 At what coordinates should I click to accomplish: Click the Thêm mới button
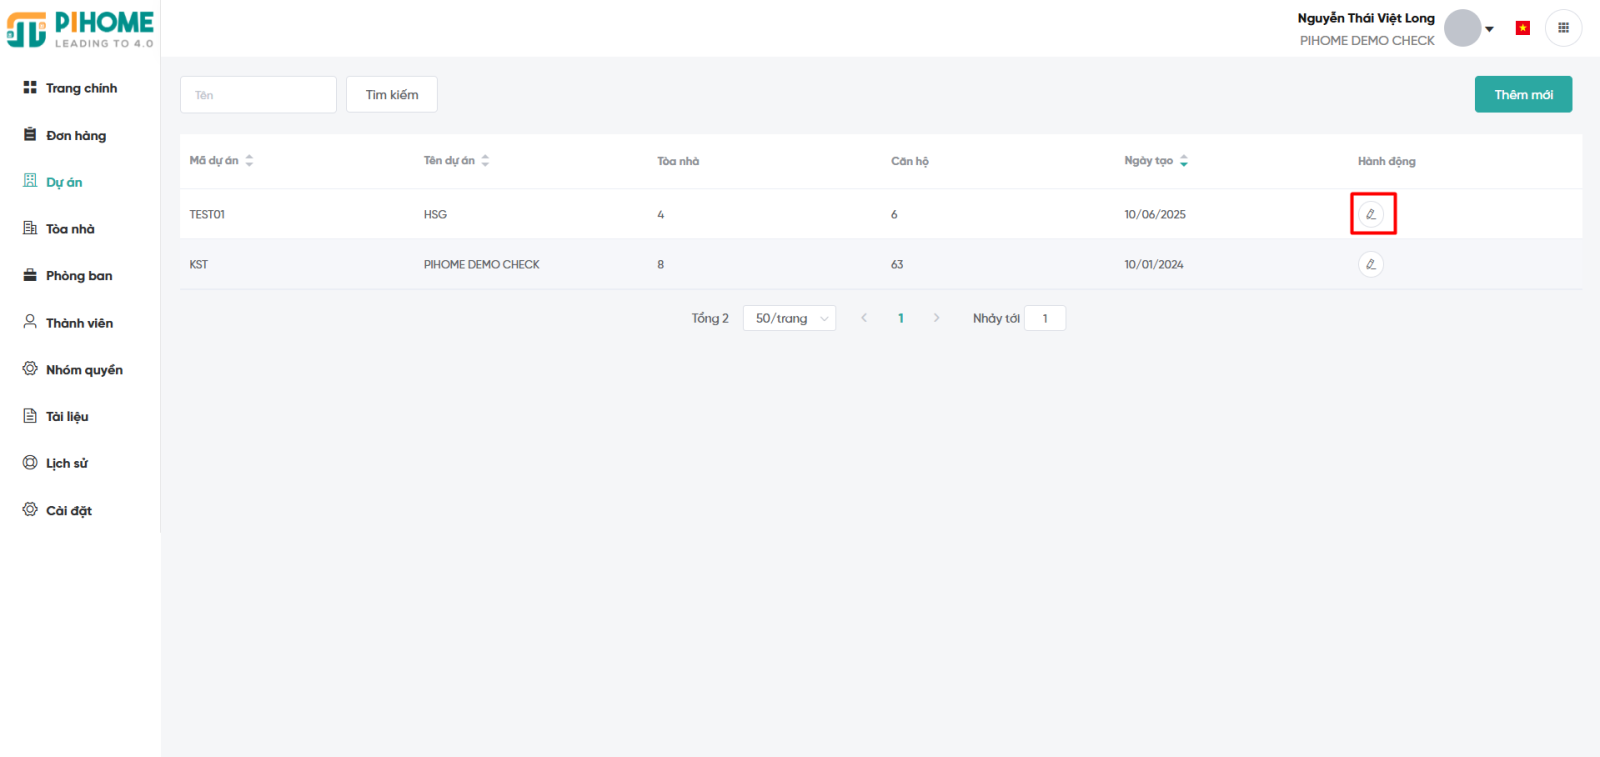point(1523,94)
